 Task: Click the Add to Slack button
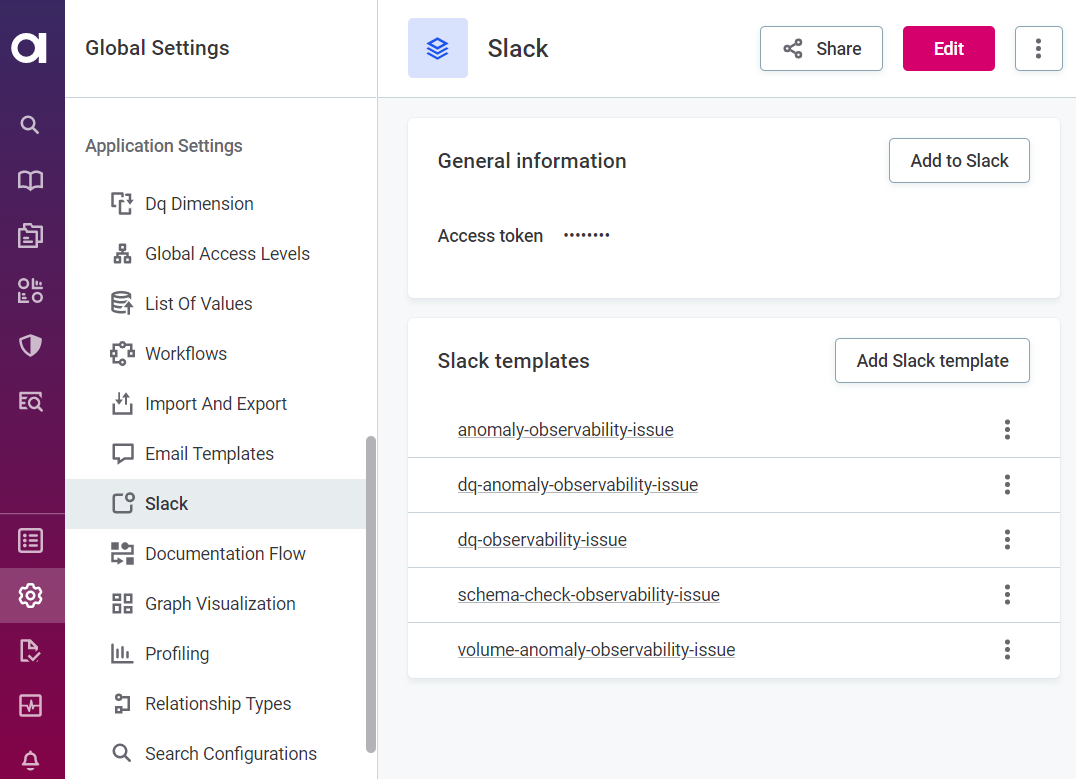point(959,161)
